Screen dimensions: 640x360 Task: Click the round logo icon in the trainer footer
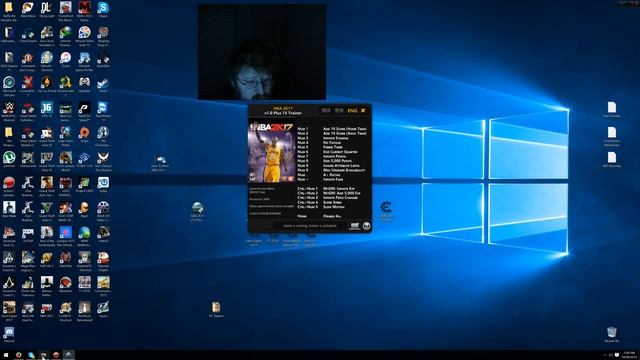click(366, 226)
